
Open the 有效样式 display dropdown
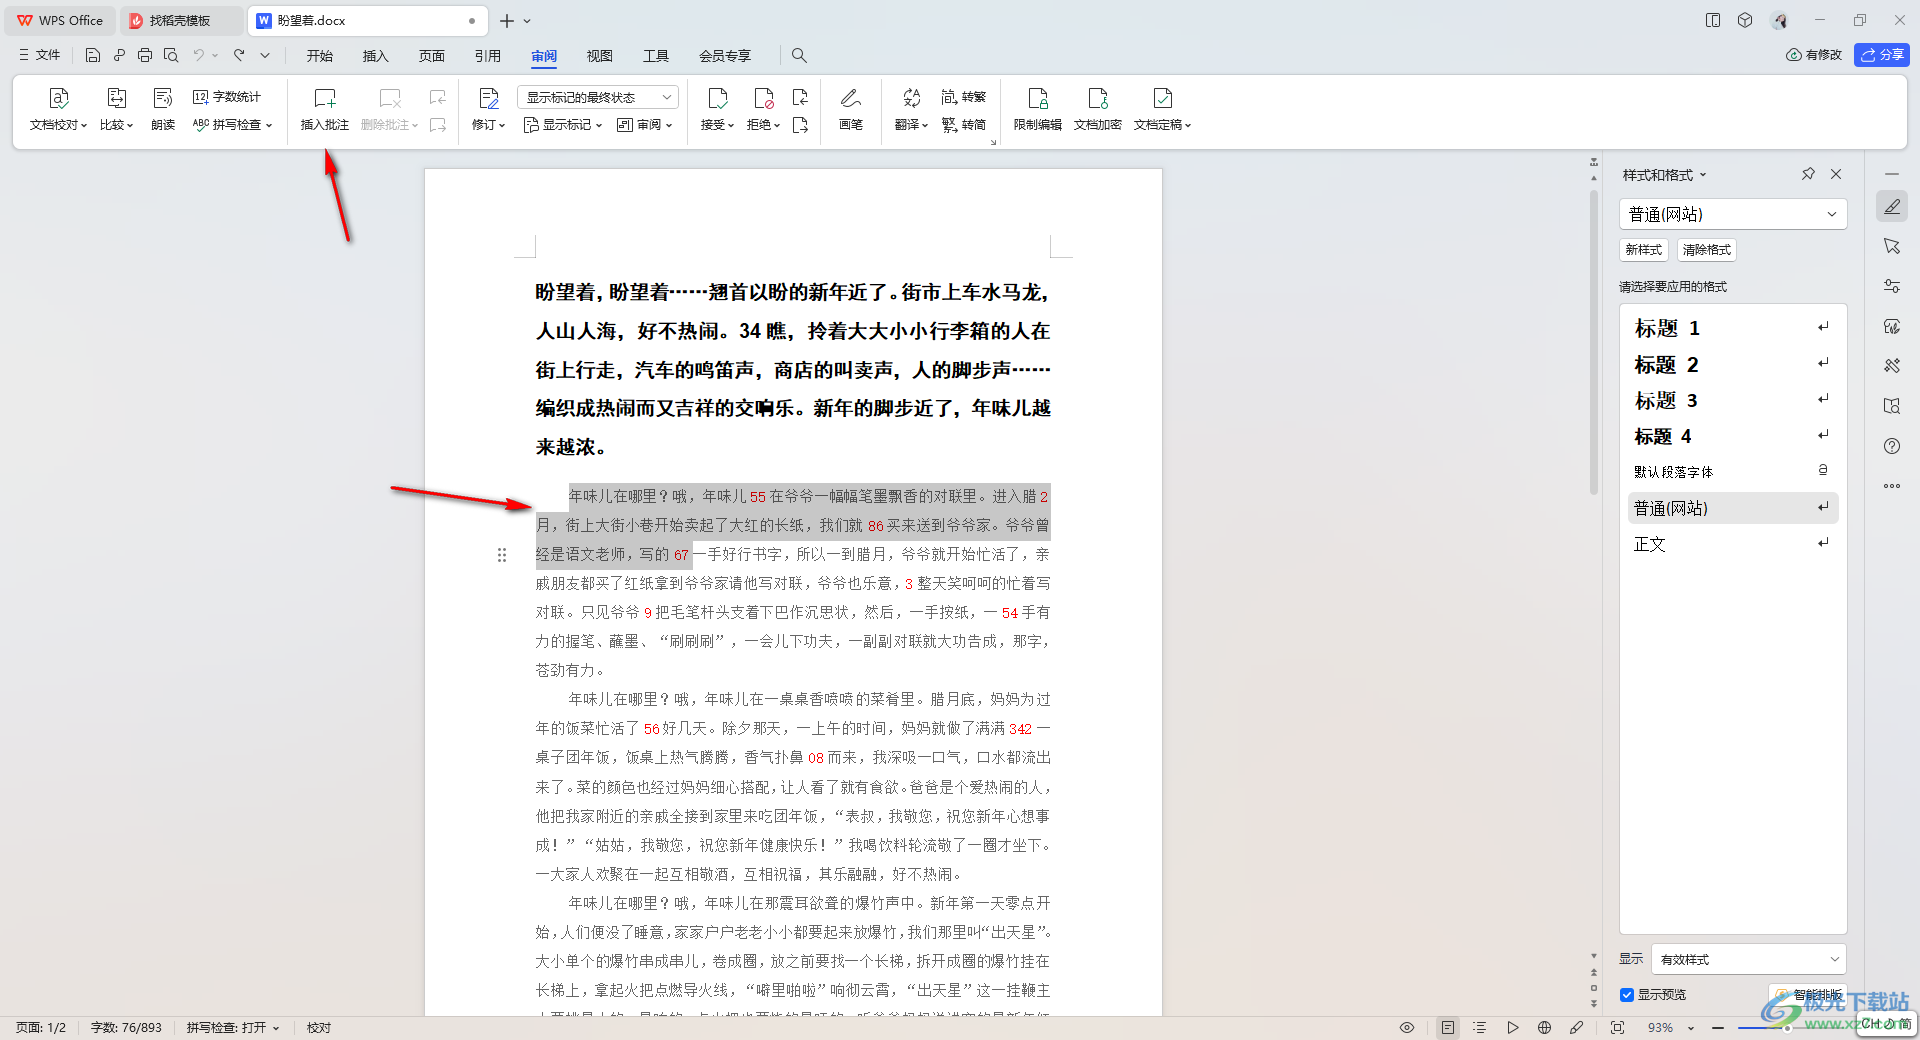pos(1749,959)
